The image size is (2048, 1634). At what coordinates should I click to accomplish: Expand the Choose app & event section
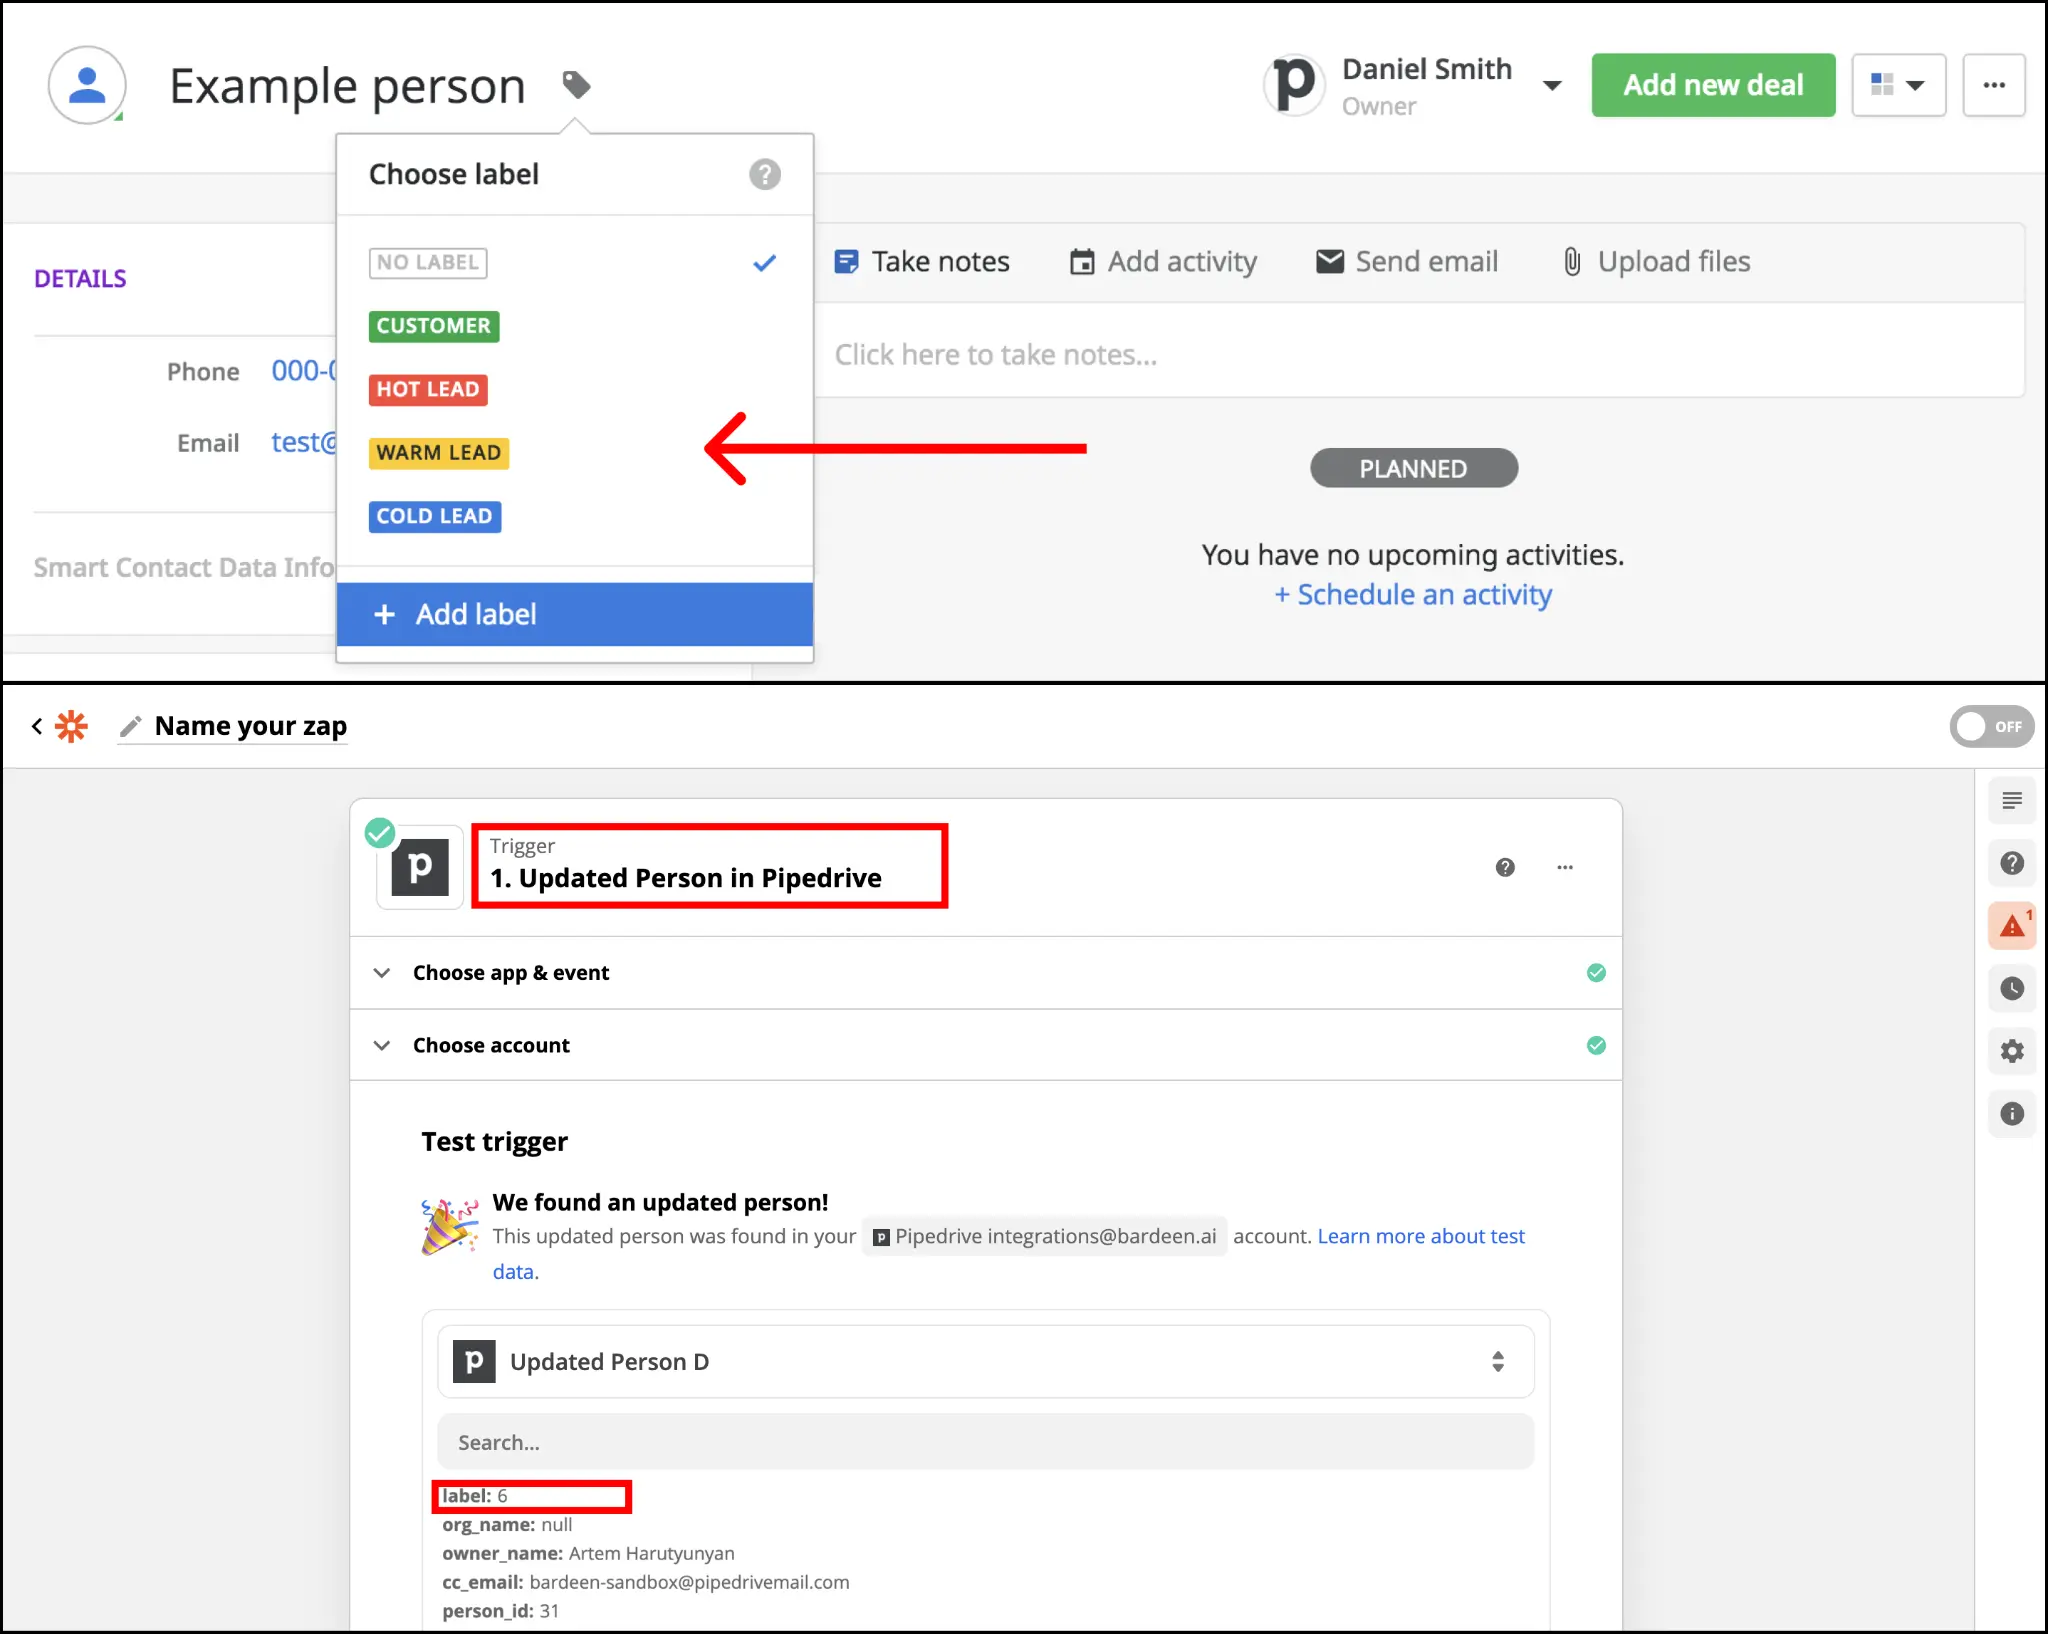pyautogui.click(x=510, y=973)
